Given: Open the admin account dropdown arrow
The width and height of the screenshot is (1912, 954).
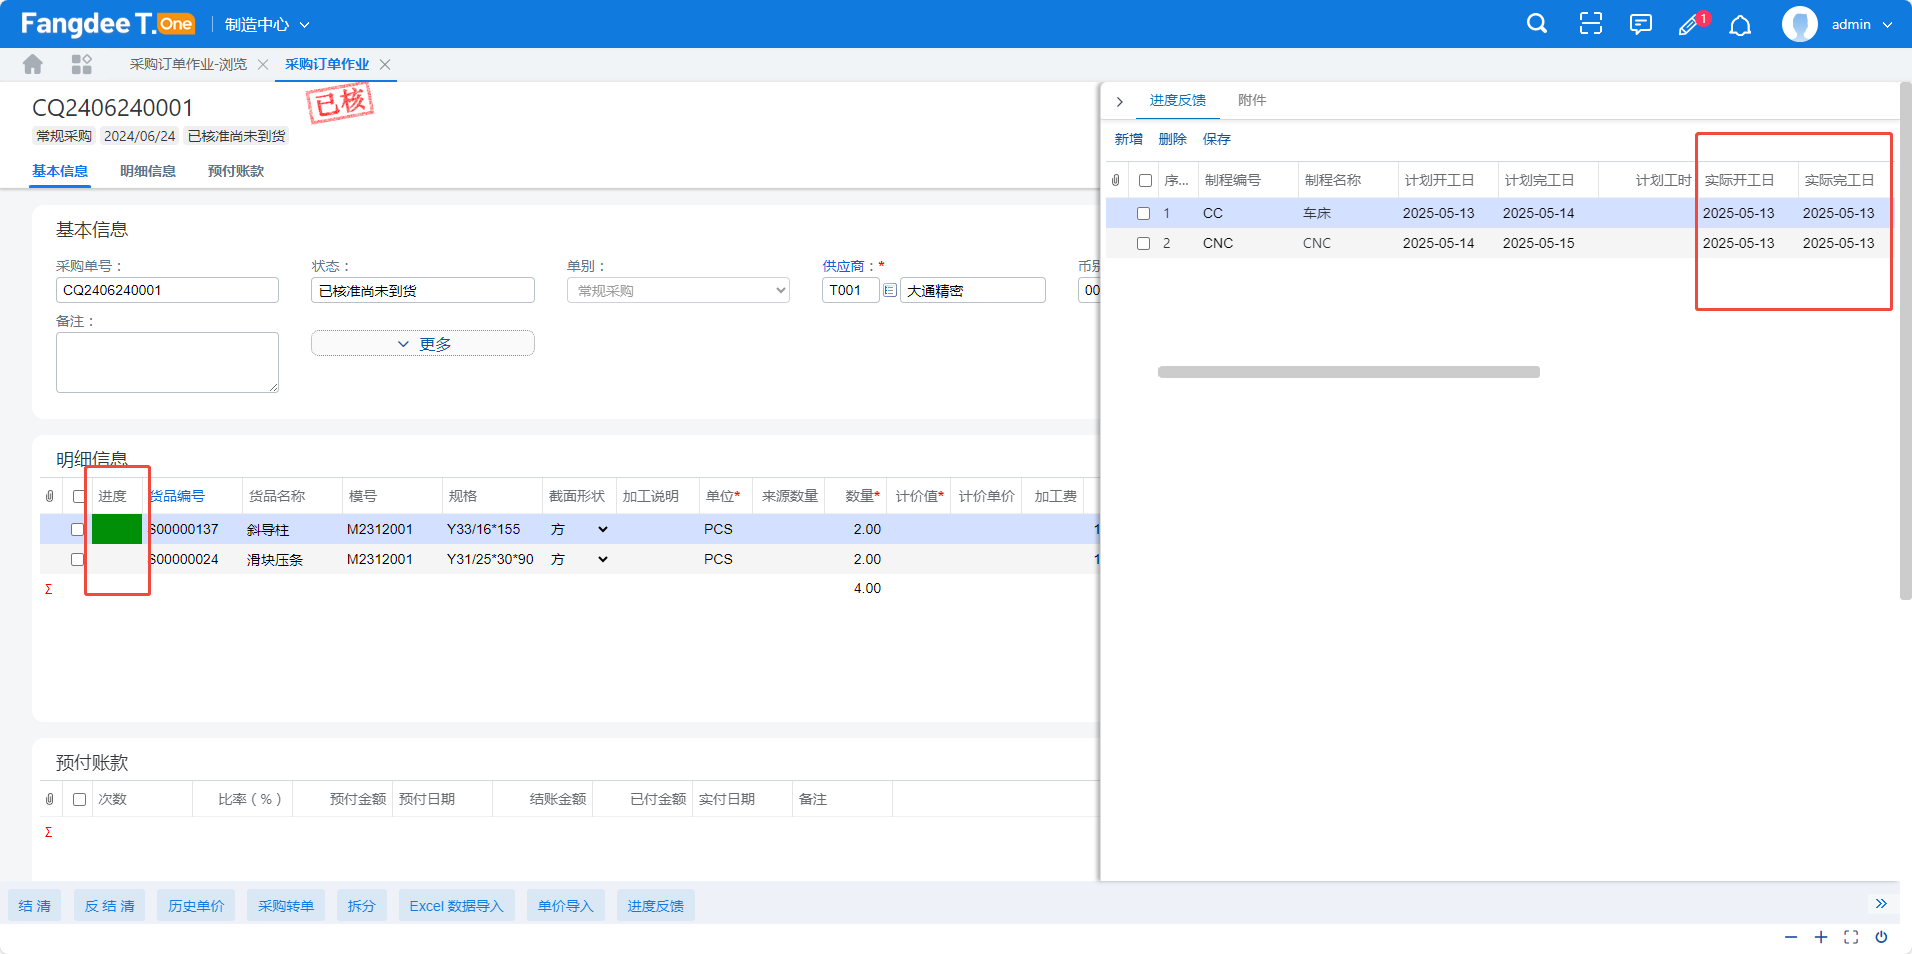Looking at the screenshot, I should [1887, 25].
